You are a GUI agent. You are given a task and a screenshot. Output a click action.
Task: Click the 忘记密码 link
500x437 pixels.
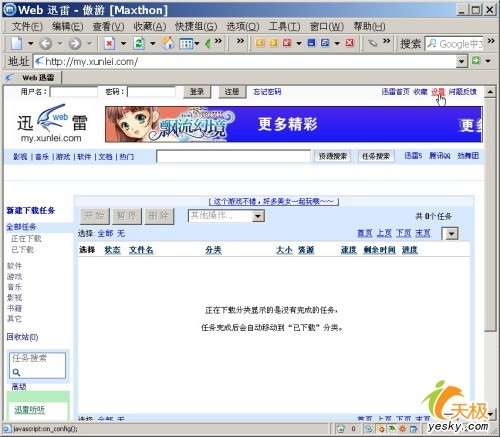tap(267, 92)
